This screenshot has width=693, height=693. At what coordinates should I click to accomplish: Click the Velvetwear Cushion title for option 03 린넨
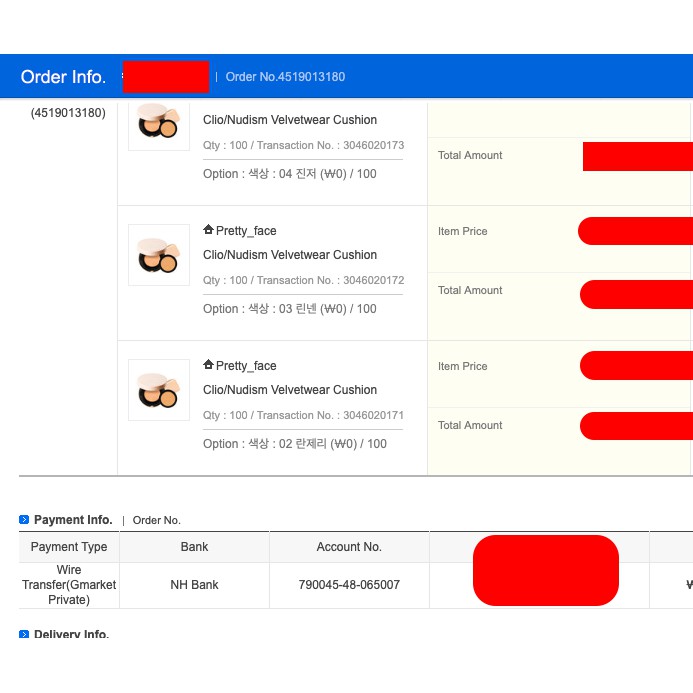point(290,255)
